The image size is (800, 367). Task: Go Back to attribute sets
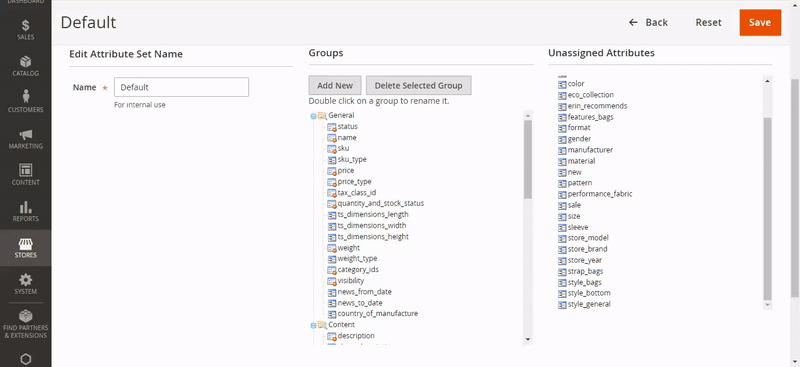pyautogui.click(x=648, y=22)
